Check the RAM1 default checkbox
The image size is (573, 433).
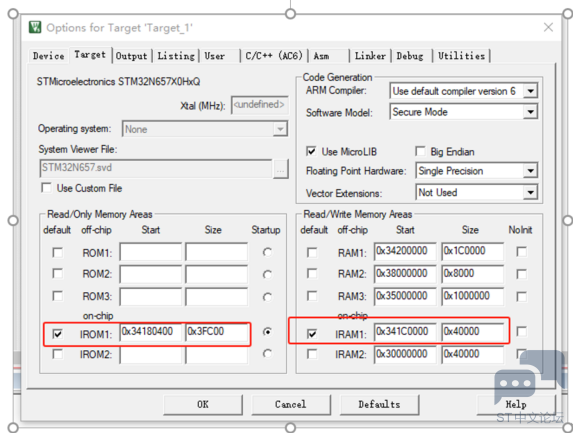click(312, 252)
